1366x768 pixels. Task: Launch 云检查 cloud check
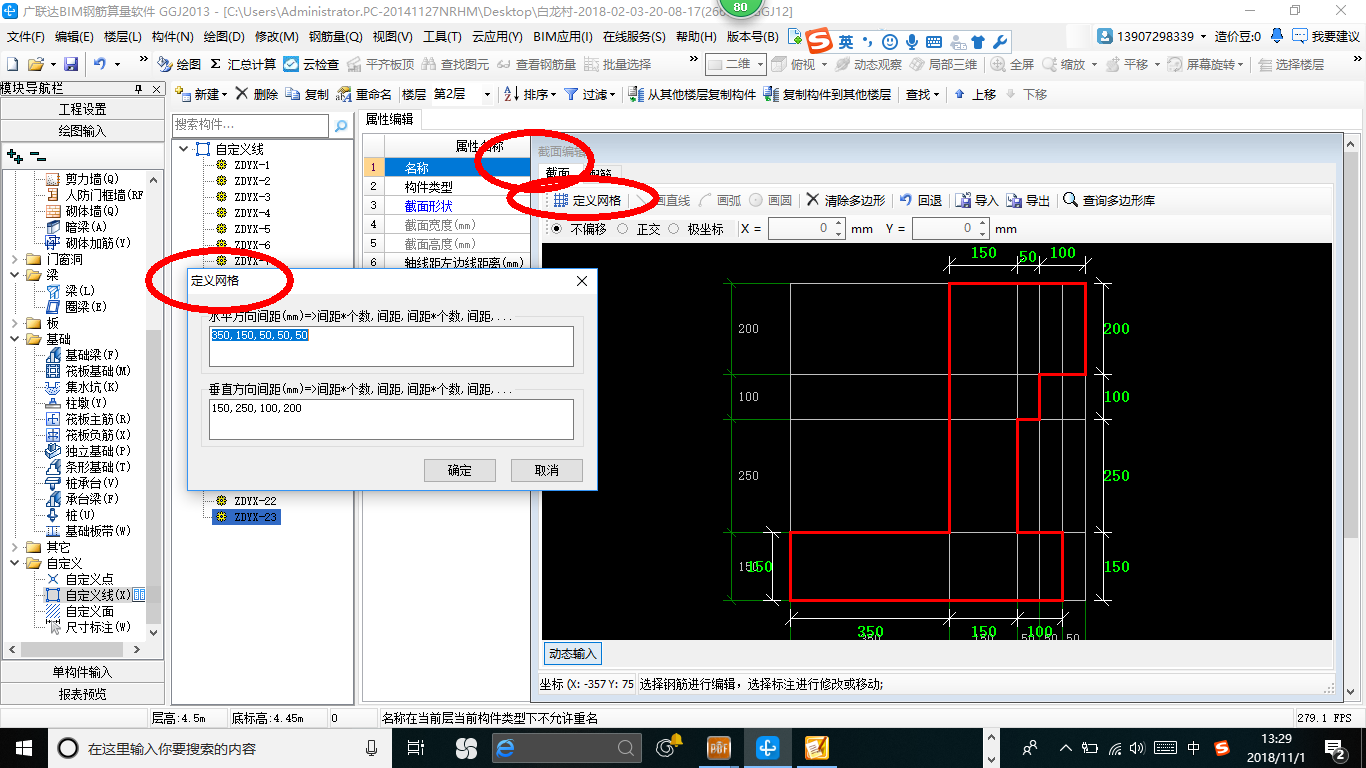point(311,64)
